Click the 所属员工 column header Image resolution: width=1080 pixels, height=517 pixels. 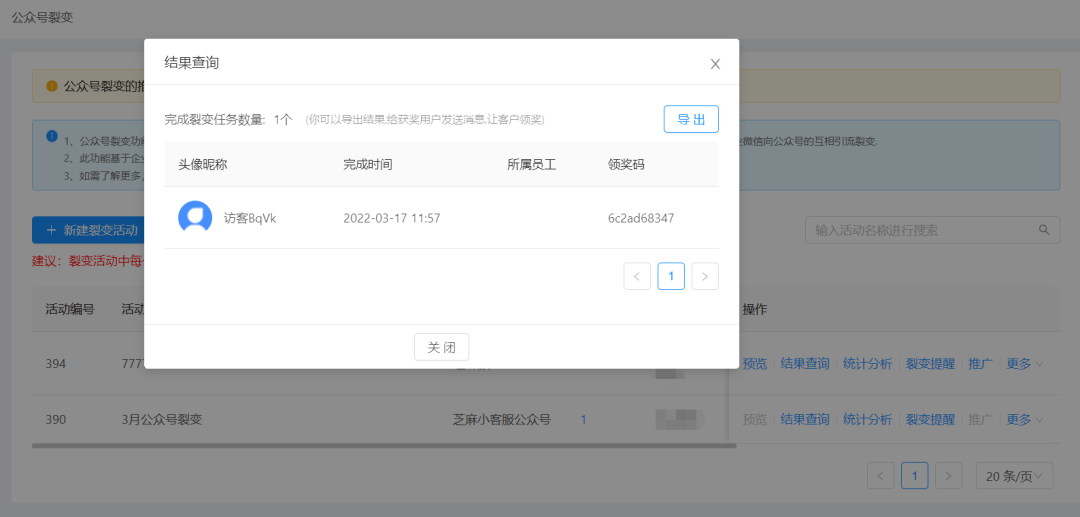tap(532, 165)
